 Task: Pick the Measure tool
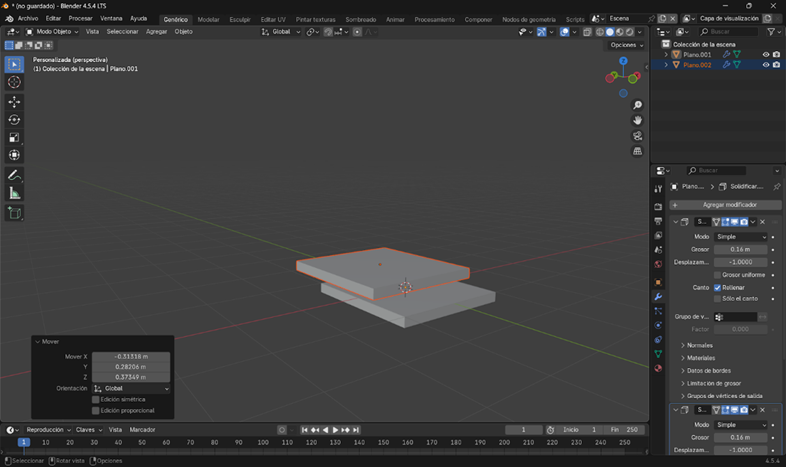pyautogui.click(x=14, y=193)
